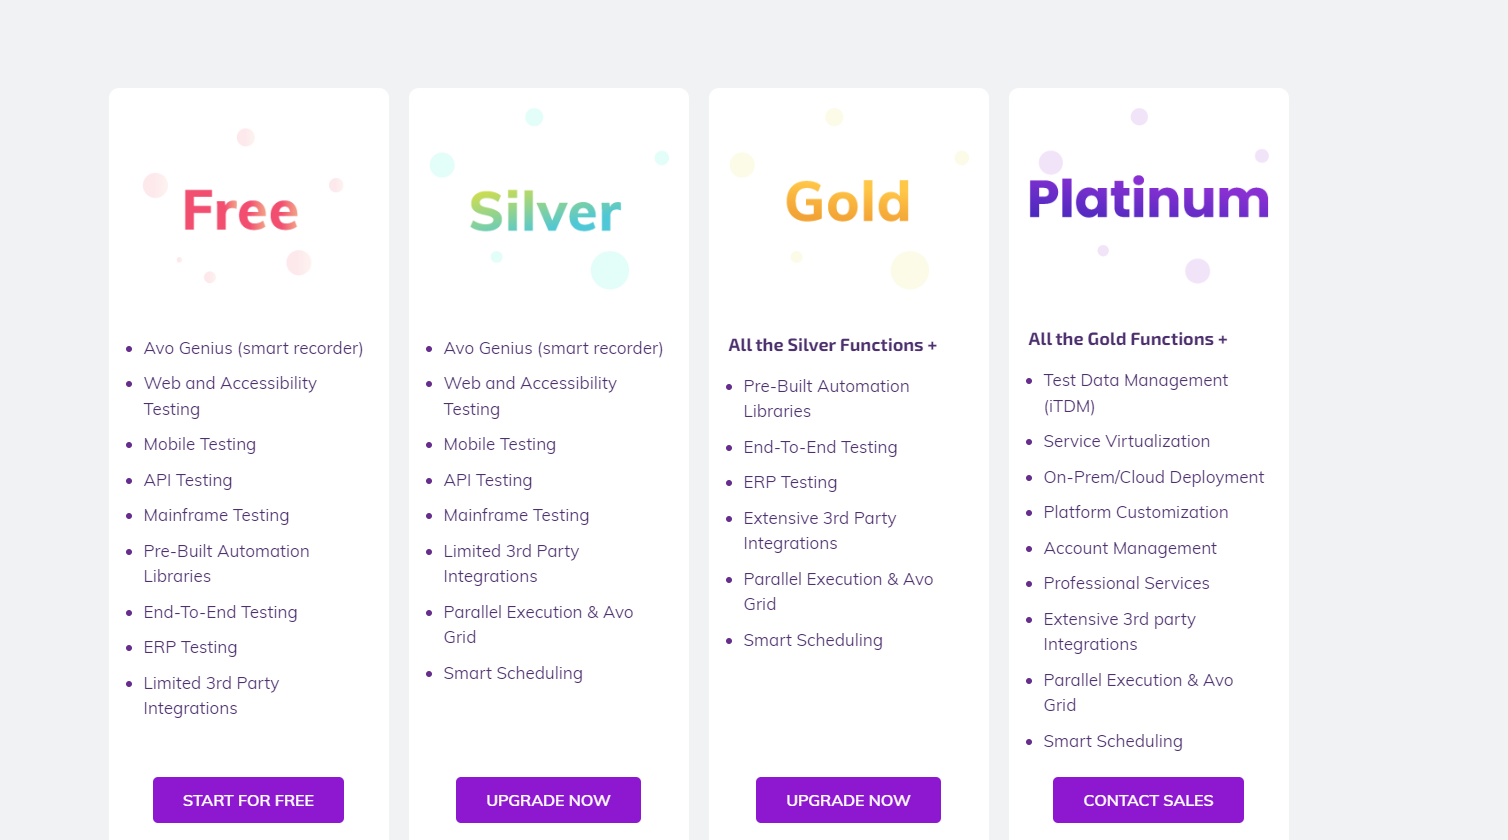Screen dimensions: 1508x840
Task: Click 'All the Gold Functions +' heading
Action: (1127, 339)
